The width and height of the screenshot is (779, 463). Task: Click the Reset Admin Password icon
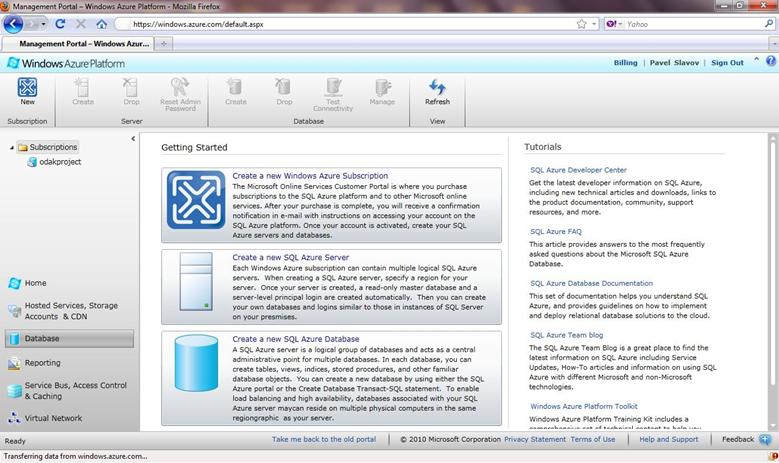pyautogui.click(x=180, y=86)
